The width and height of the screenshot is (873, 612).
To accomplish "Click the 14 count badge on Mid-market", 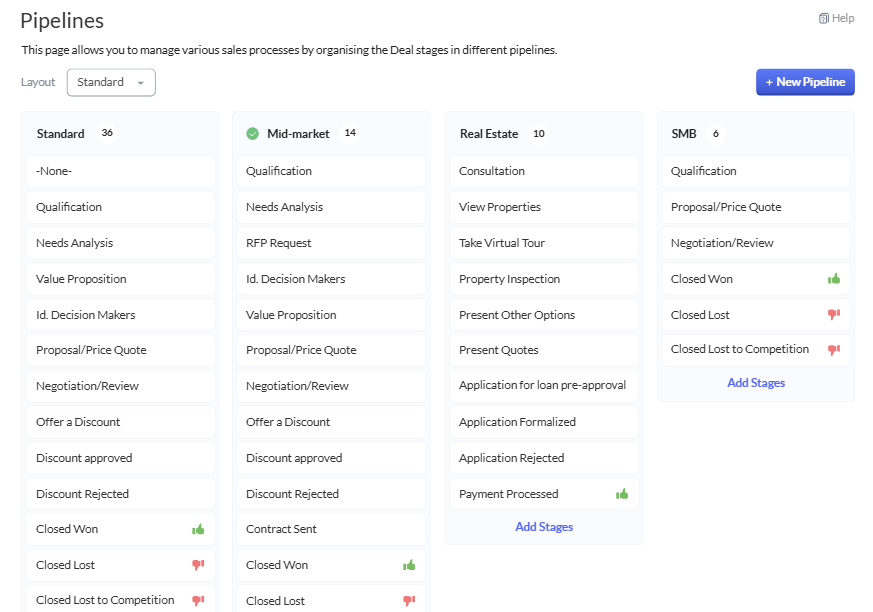I will (x=350, y=133).
